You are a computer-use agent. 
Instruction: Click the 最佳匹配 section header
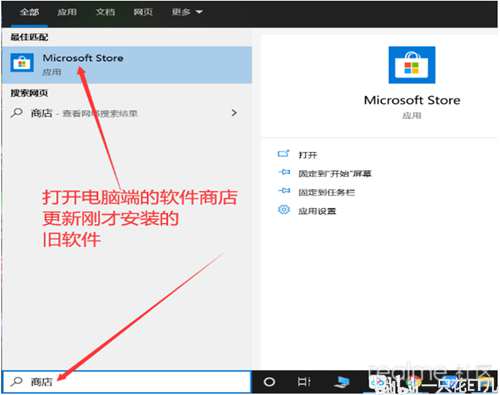[x=29, y=37]
